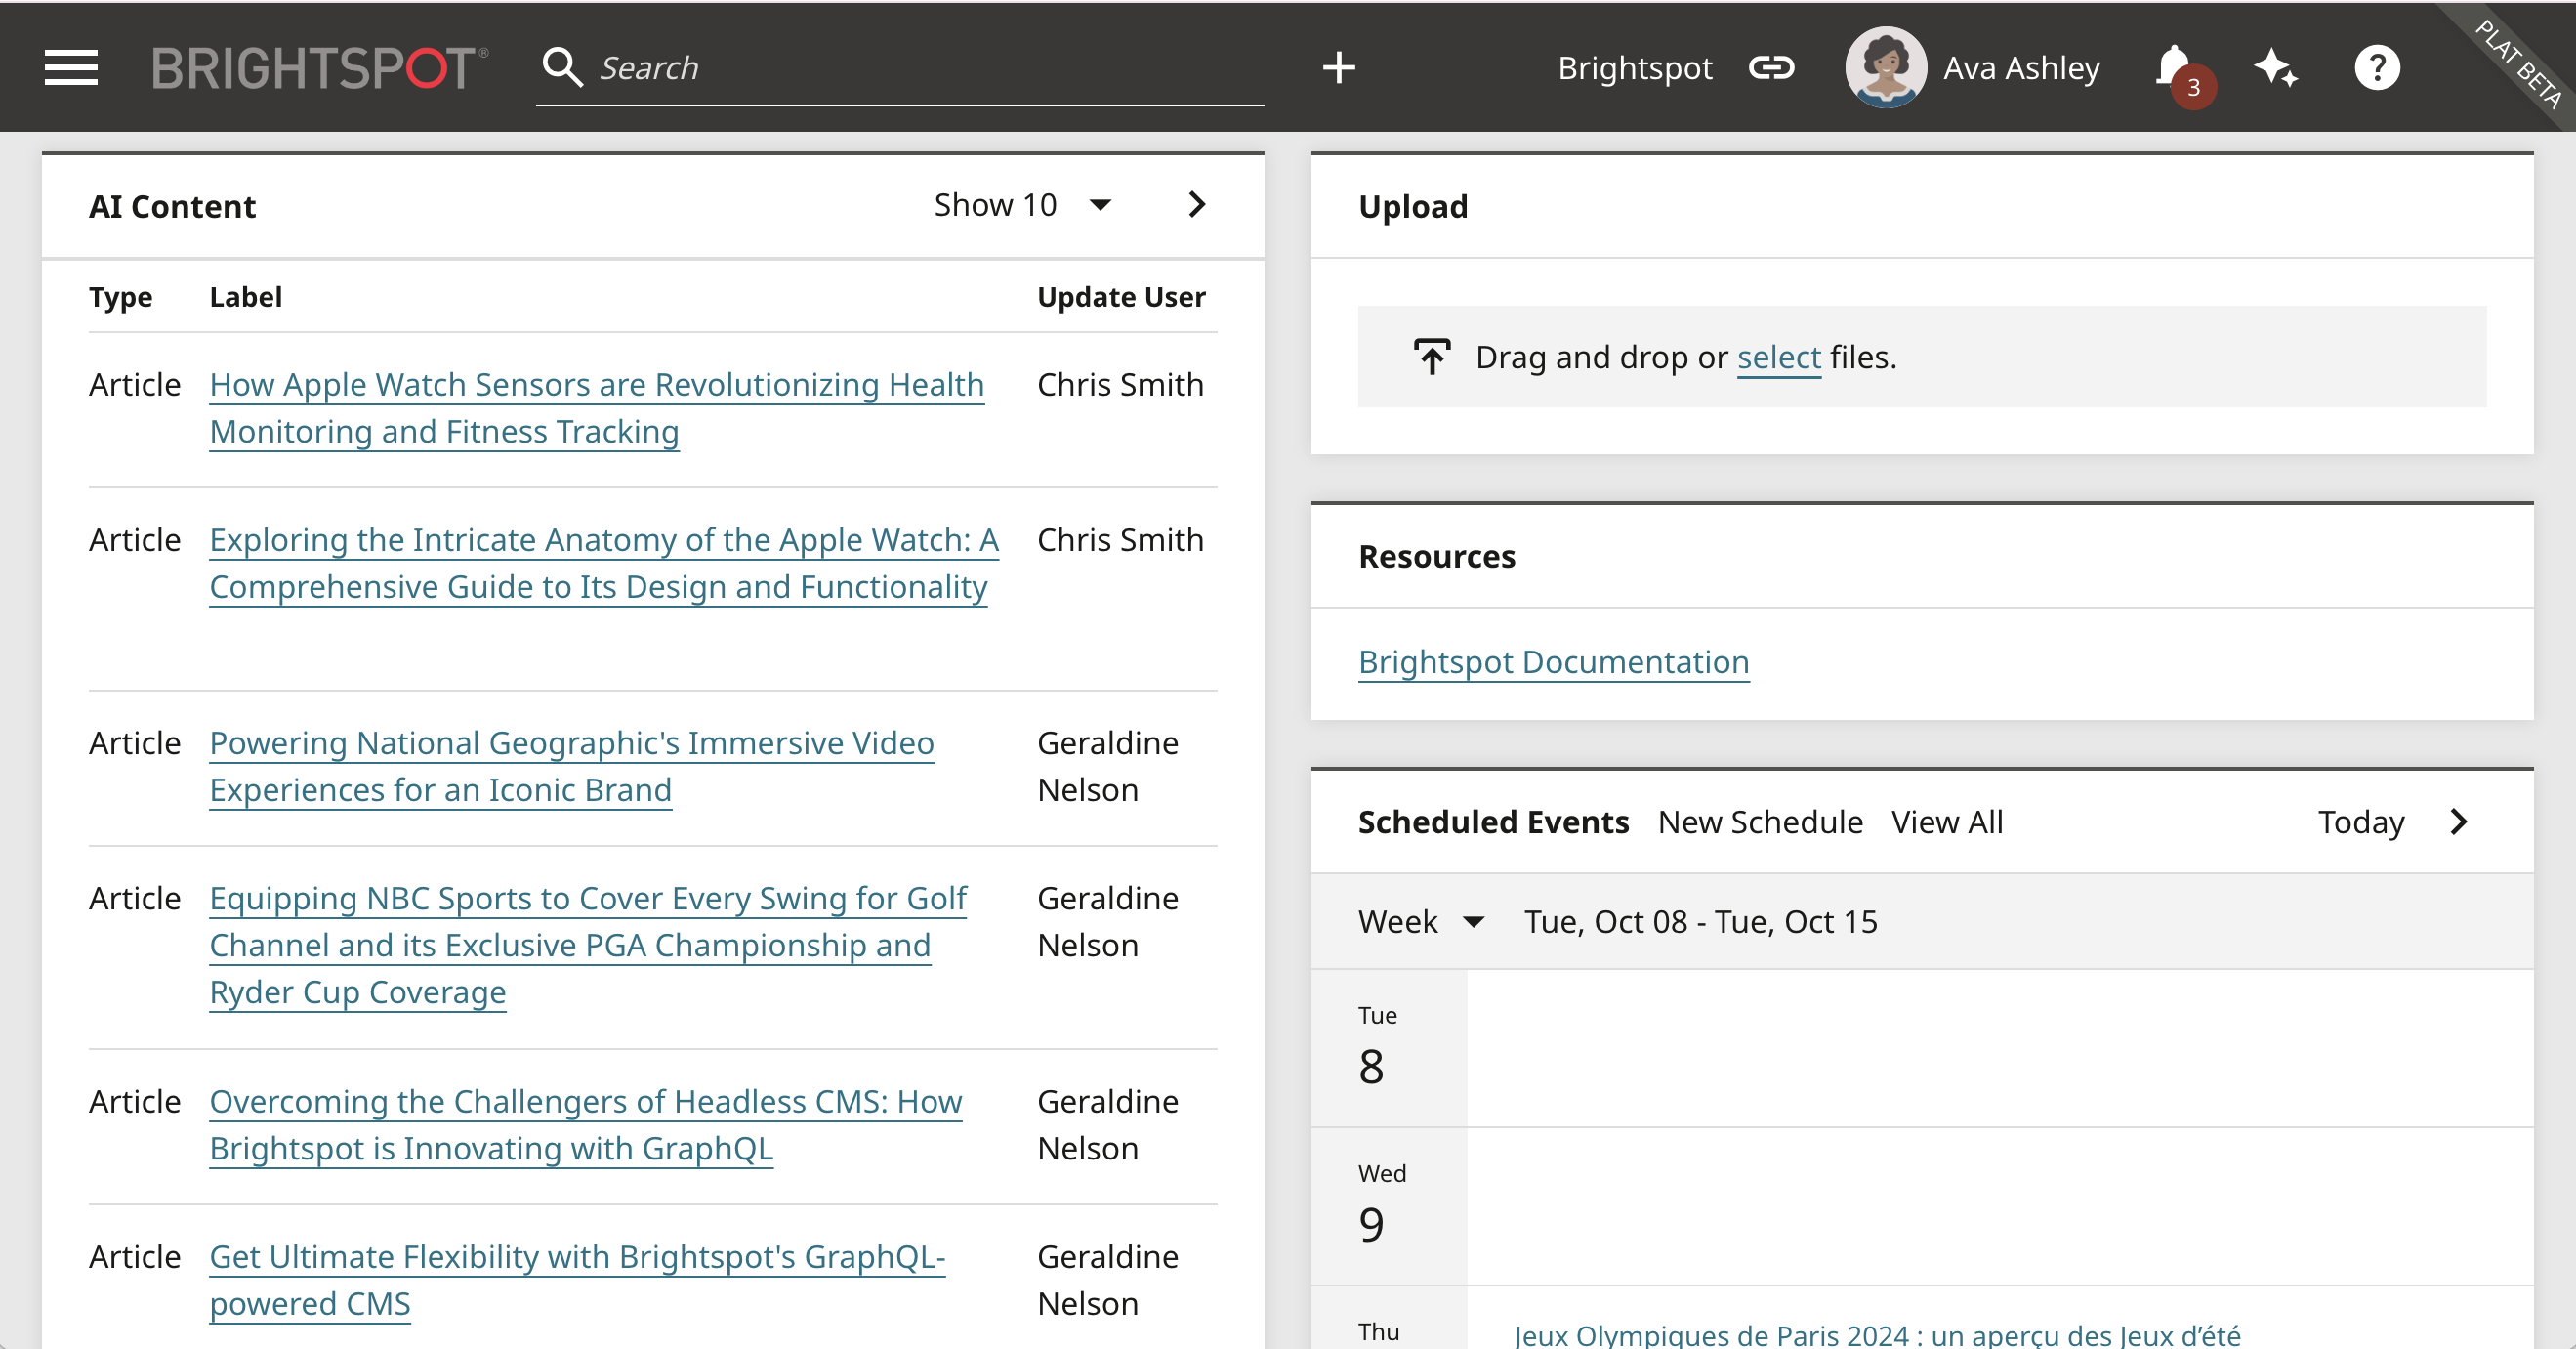Click the upload arrow icon
Image resolution: width=2576 pixels, height=1349 pixels.
(1431, 356)
